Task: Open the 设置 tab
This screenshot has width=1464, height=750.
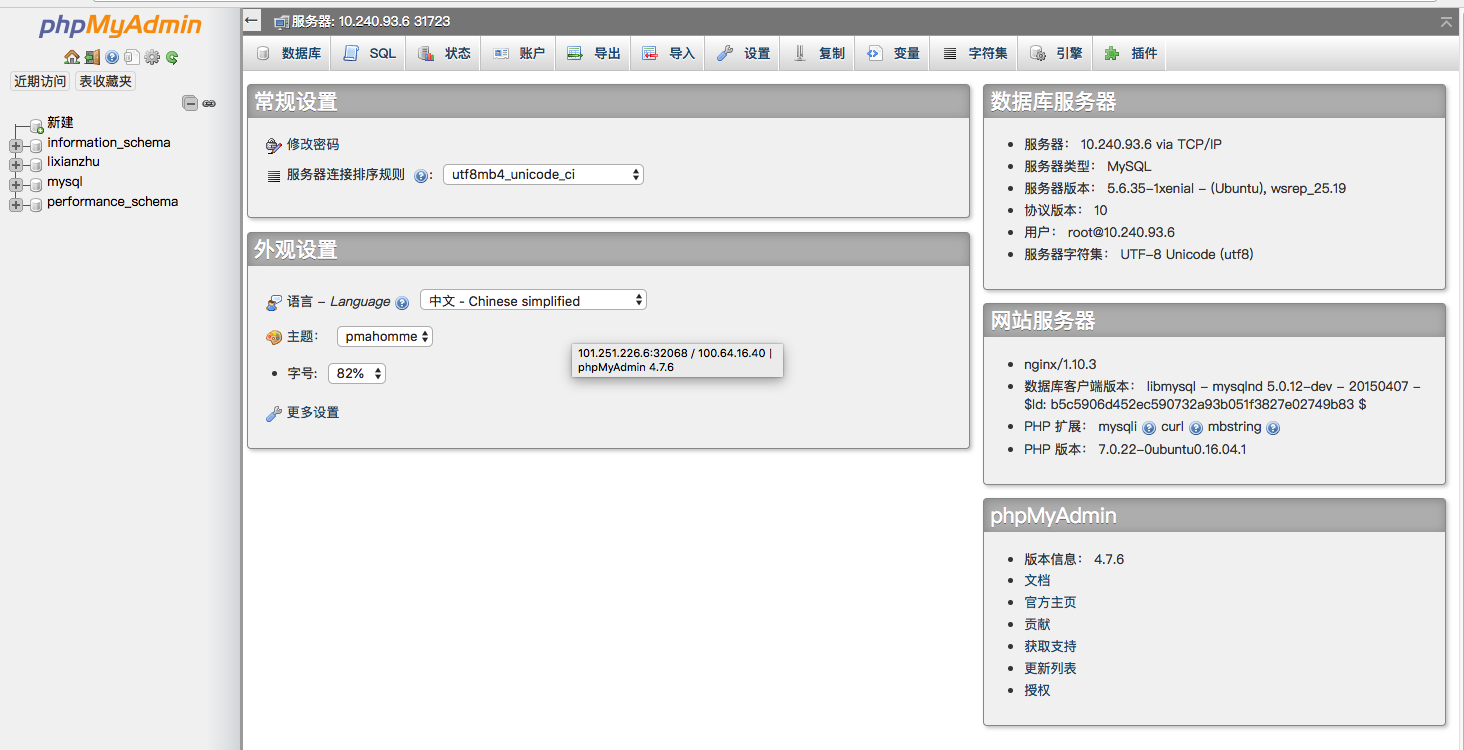Action: click(742, 53)
